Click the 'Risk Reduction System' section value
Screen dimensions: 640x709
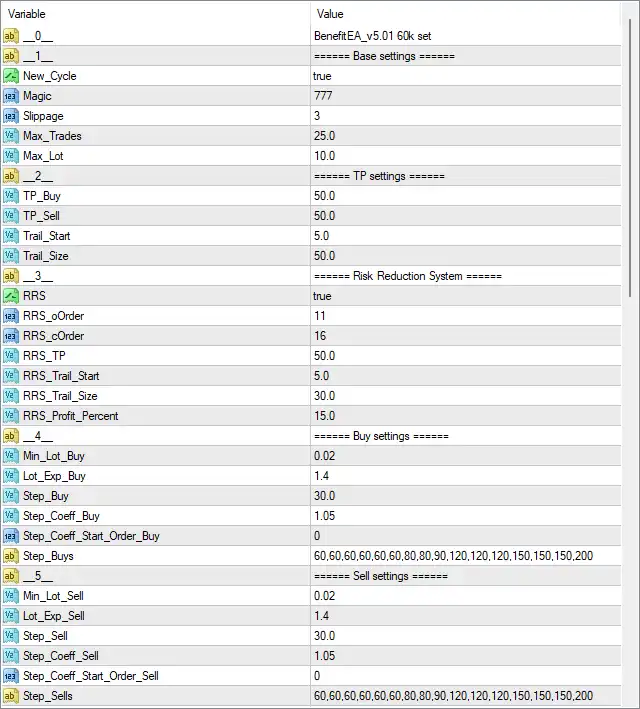pos(408,276)
